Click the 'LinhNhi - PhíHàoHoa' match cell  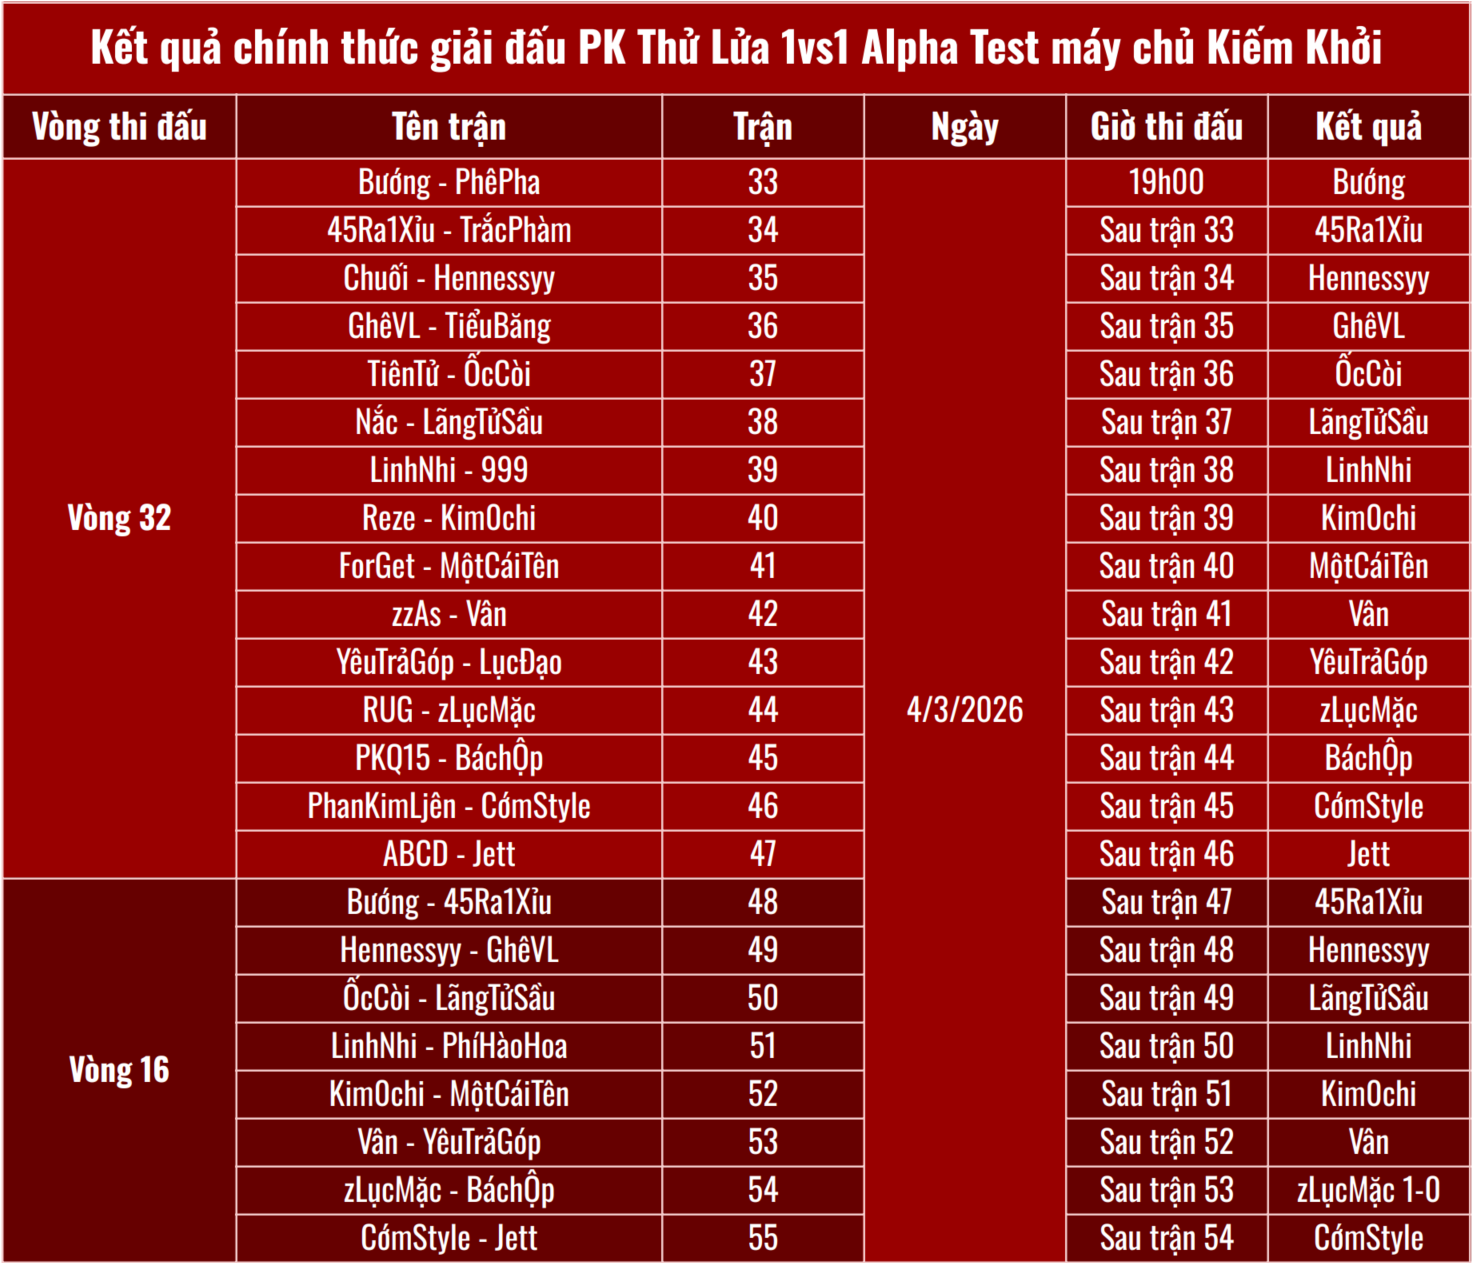coord(449,1046)
